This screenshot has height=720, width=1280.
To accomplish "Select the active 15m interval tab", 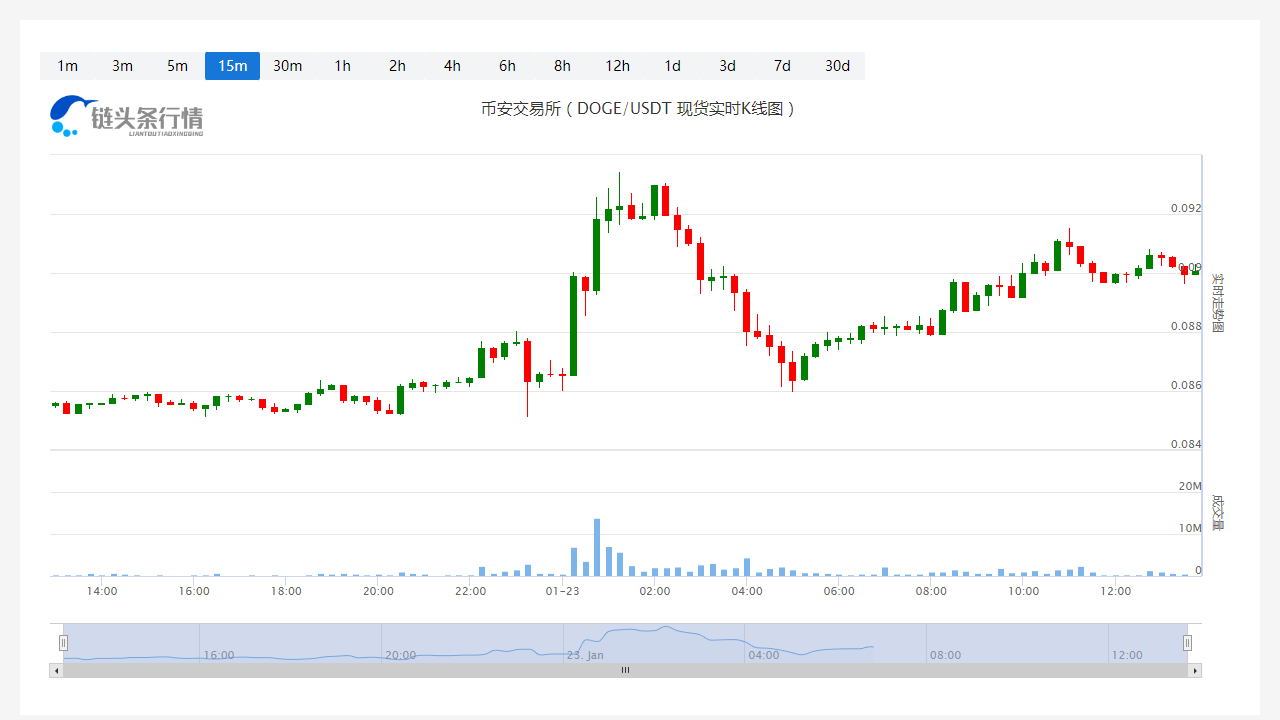I will 232,66.
